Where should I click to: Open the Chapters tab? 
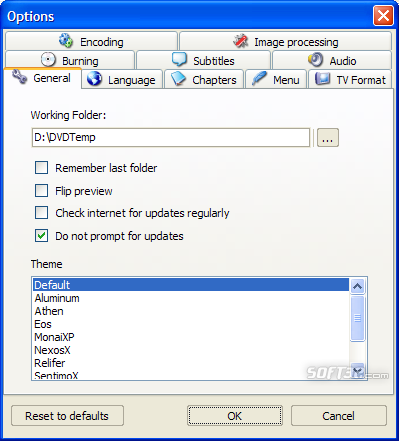[x=204, y=79]
